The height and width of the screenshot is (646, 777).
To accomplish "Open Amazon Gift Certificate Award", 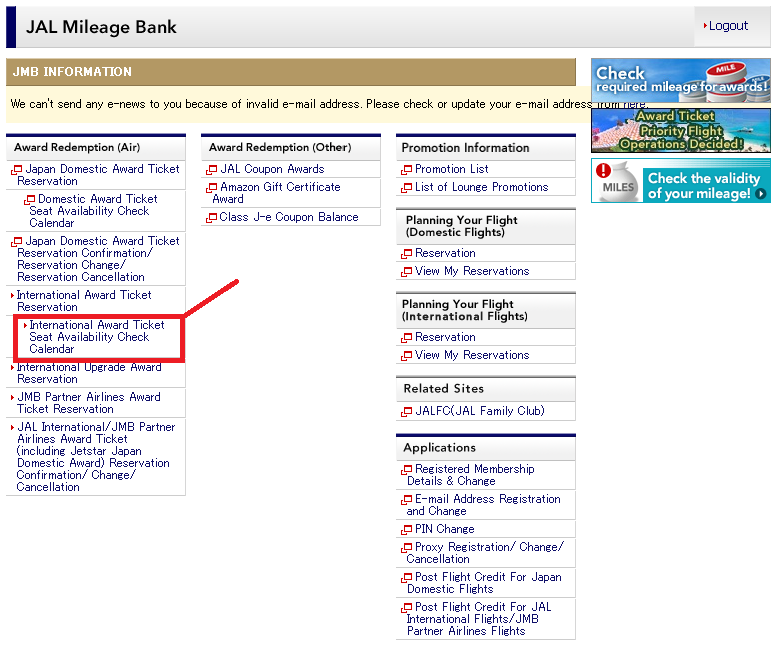I will (277, 193).
